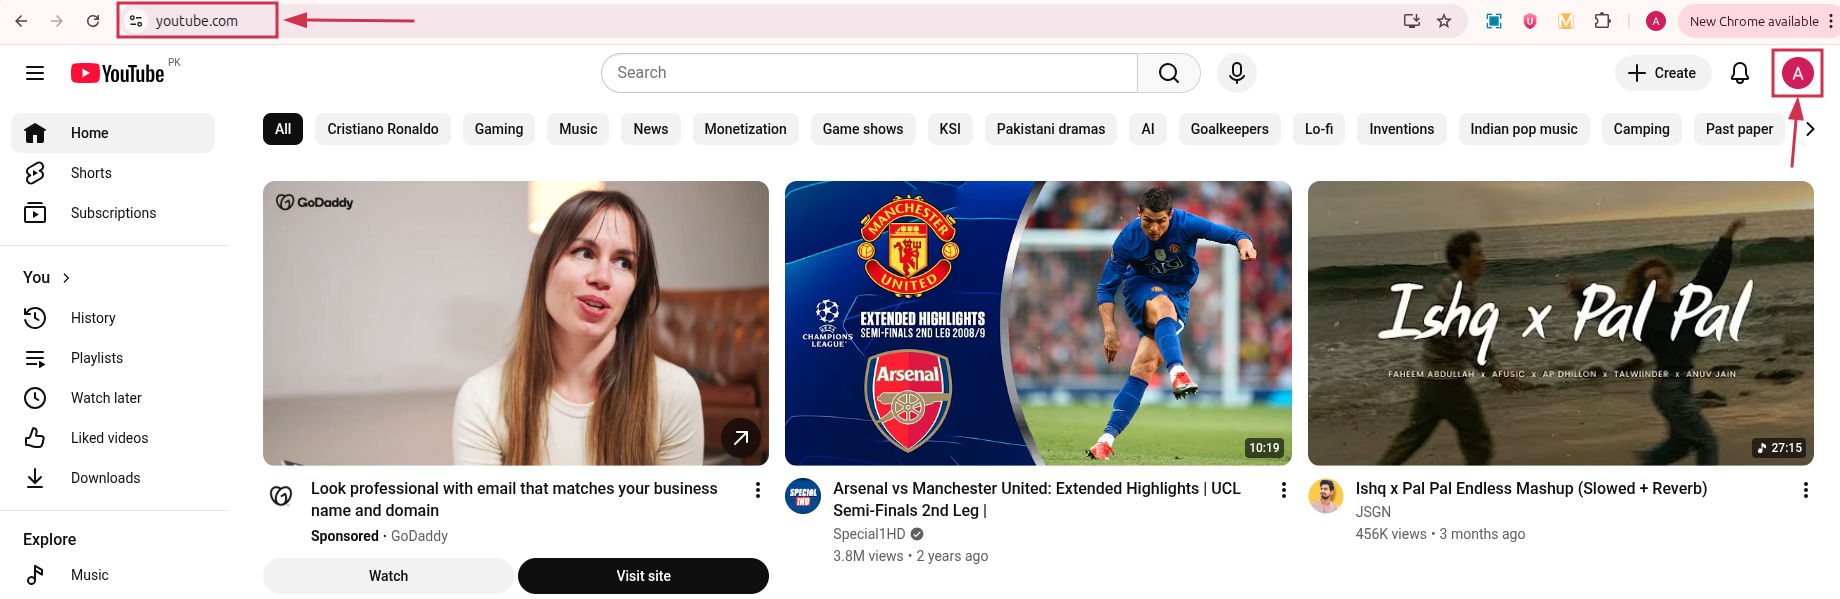The width and height of the screenshot is (1840, 599).
Task: Click the red shield extension icon
Action: pos(1530,21)
